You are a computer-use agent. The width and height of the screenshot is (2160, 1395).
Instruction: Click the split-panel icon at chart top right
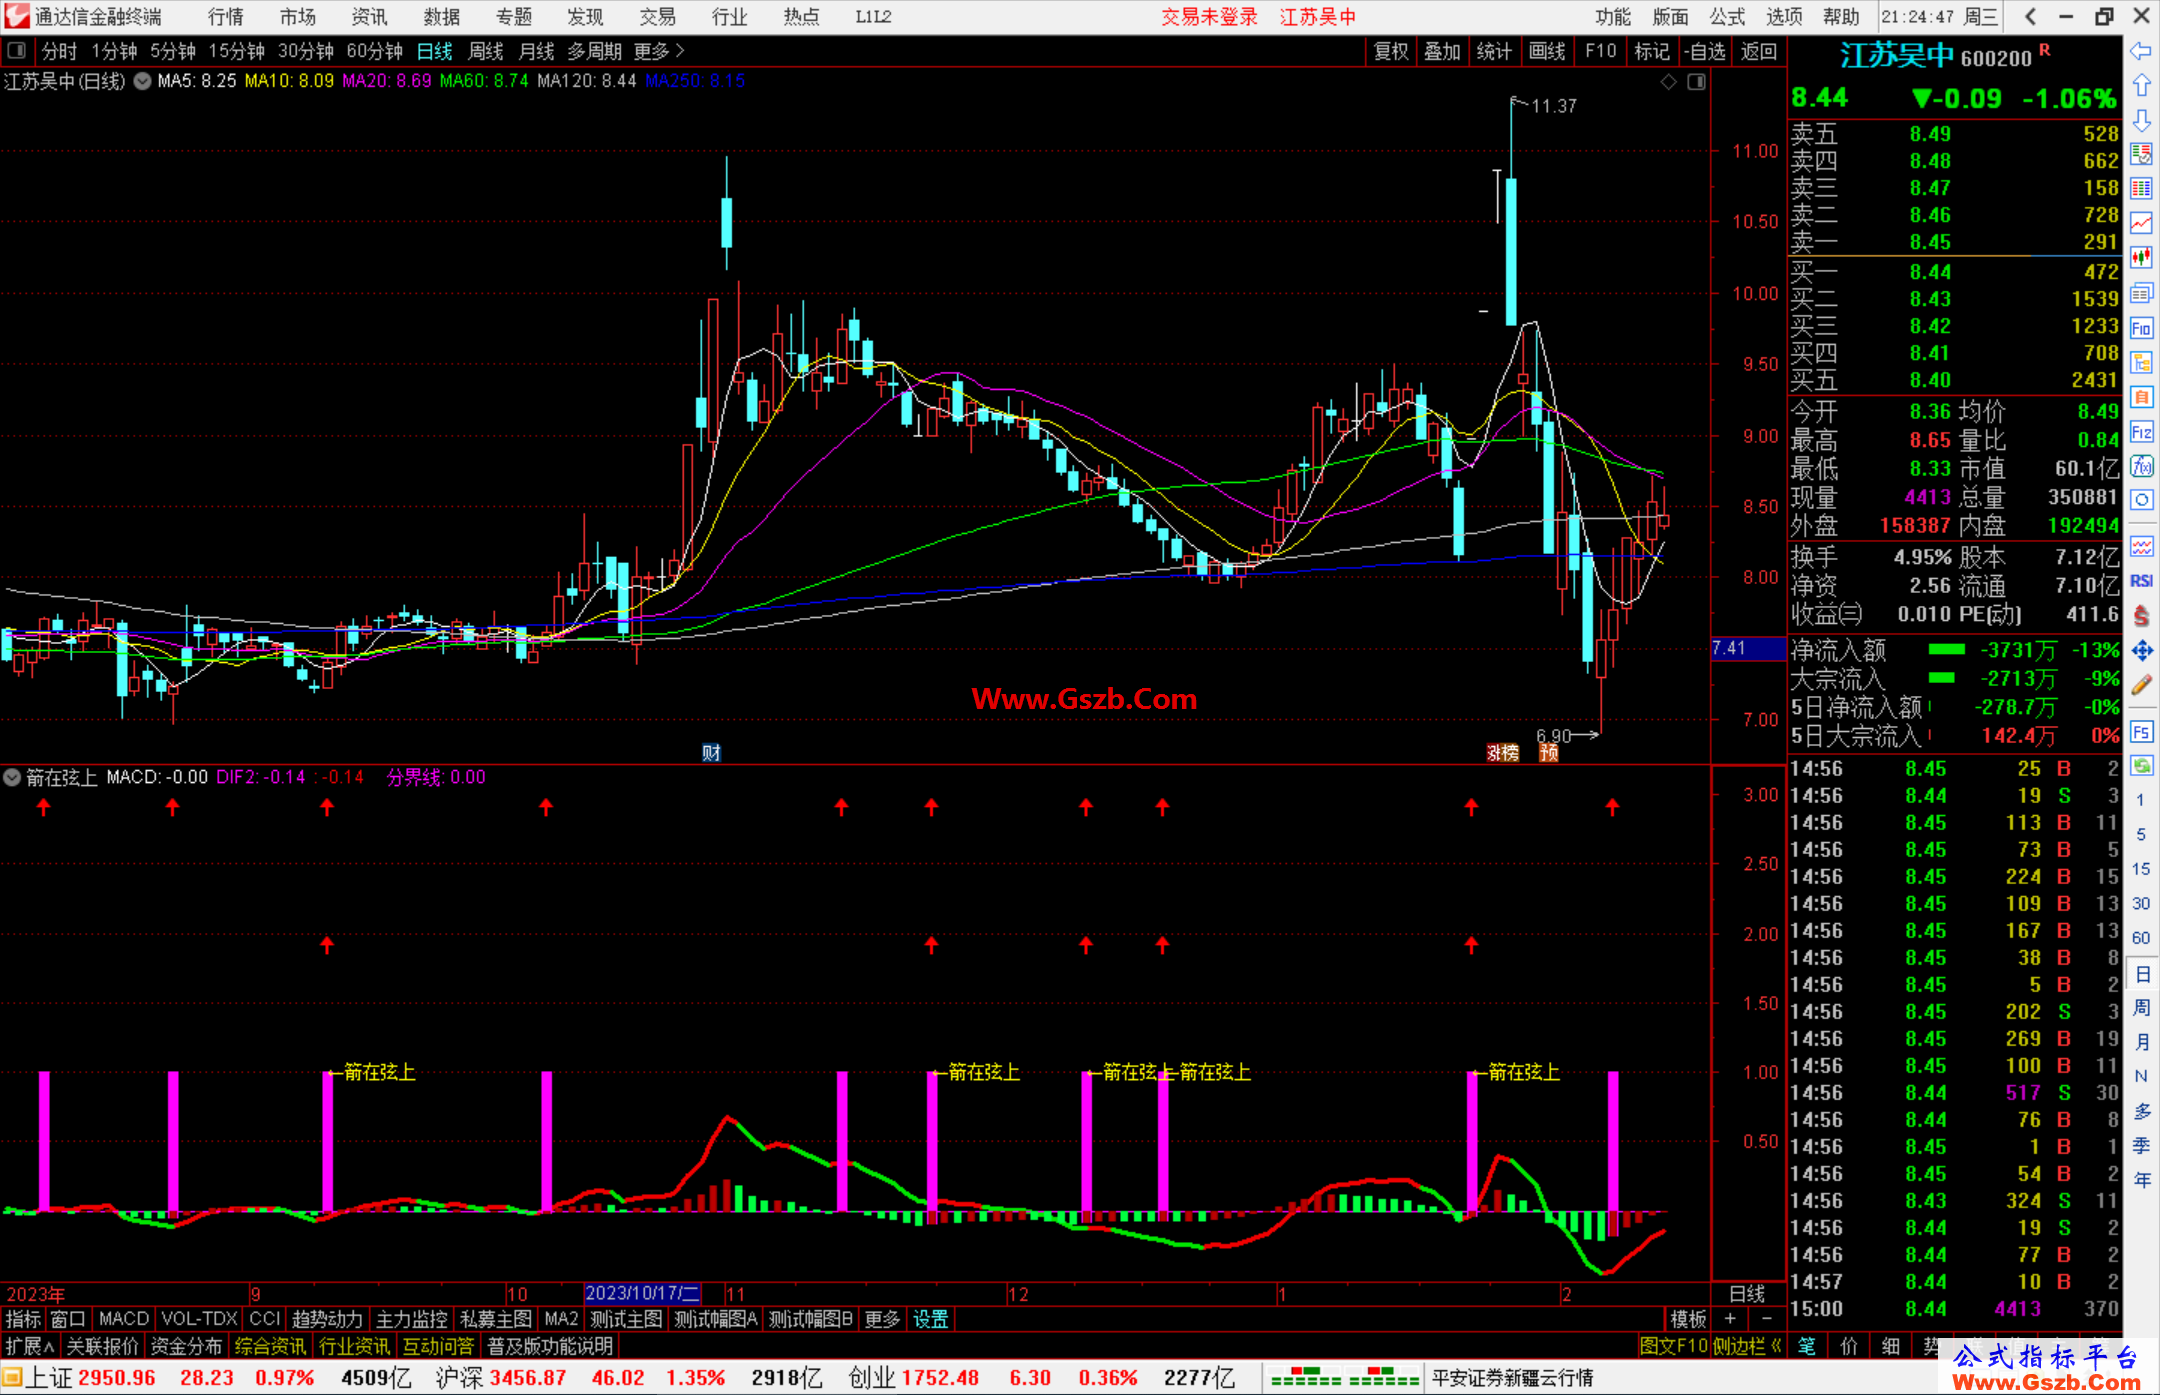[1696, 82]
